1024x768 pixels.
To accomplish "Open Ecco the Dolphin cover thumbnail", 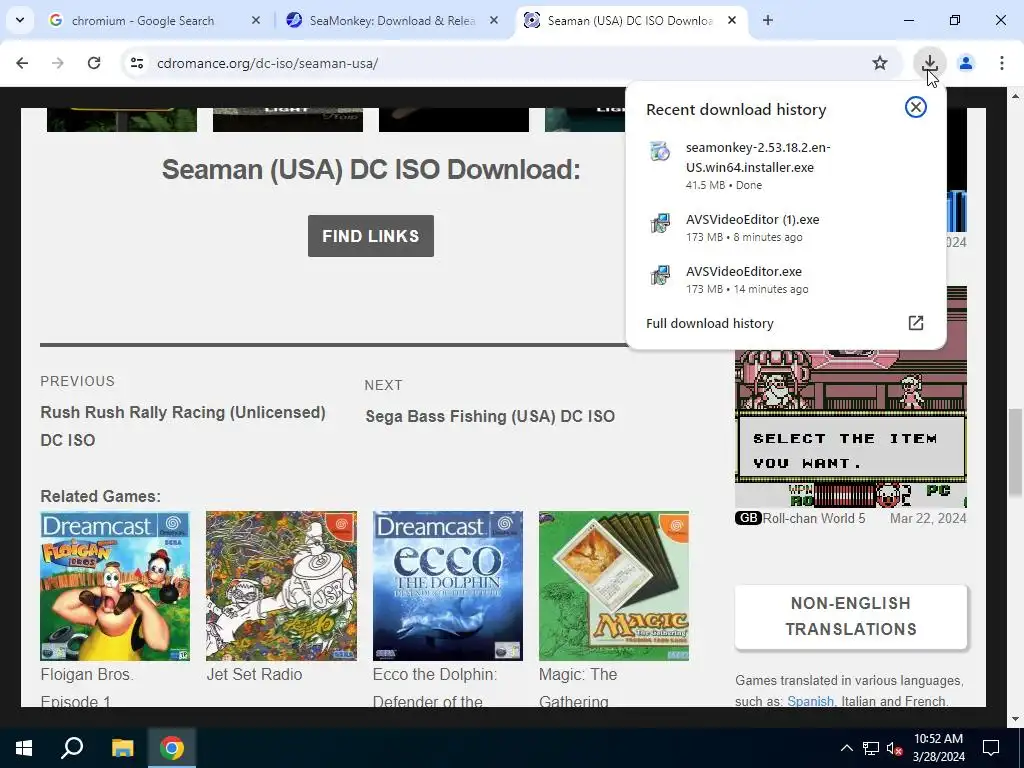I will pyautogui.click(x=447, y=586).
